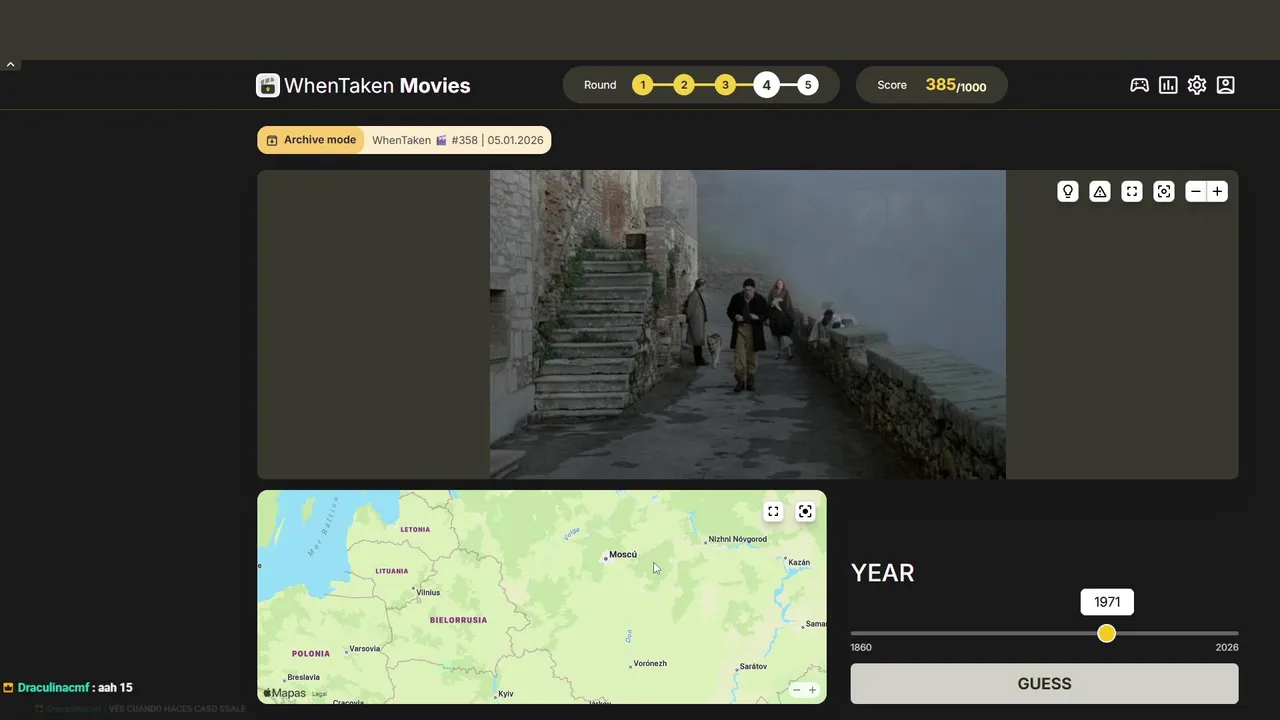Click the WhenTaken Movies logo icon

[268, 85]
